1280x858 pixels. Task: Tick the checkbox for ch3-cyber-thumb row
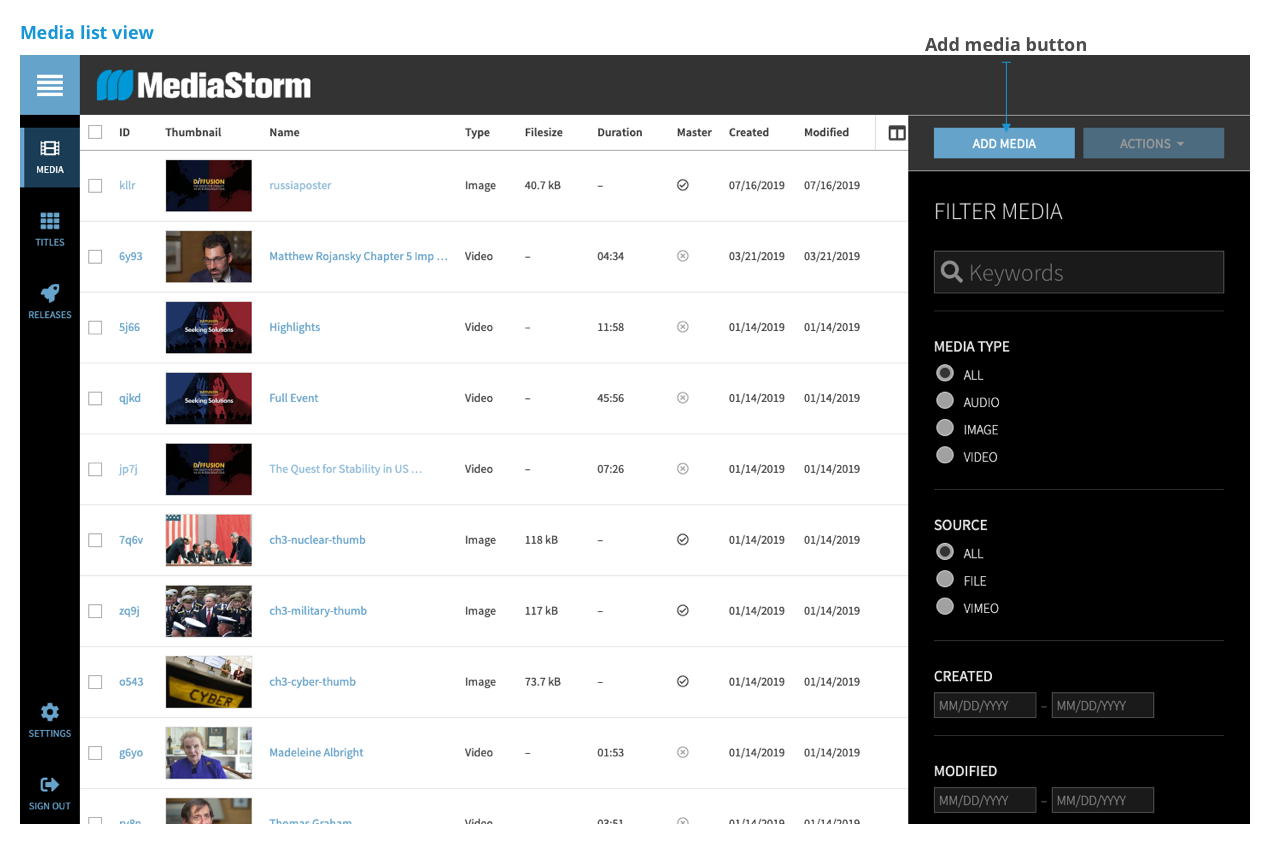pyautogui.click(x=95, y=683)
